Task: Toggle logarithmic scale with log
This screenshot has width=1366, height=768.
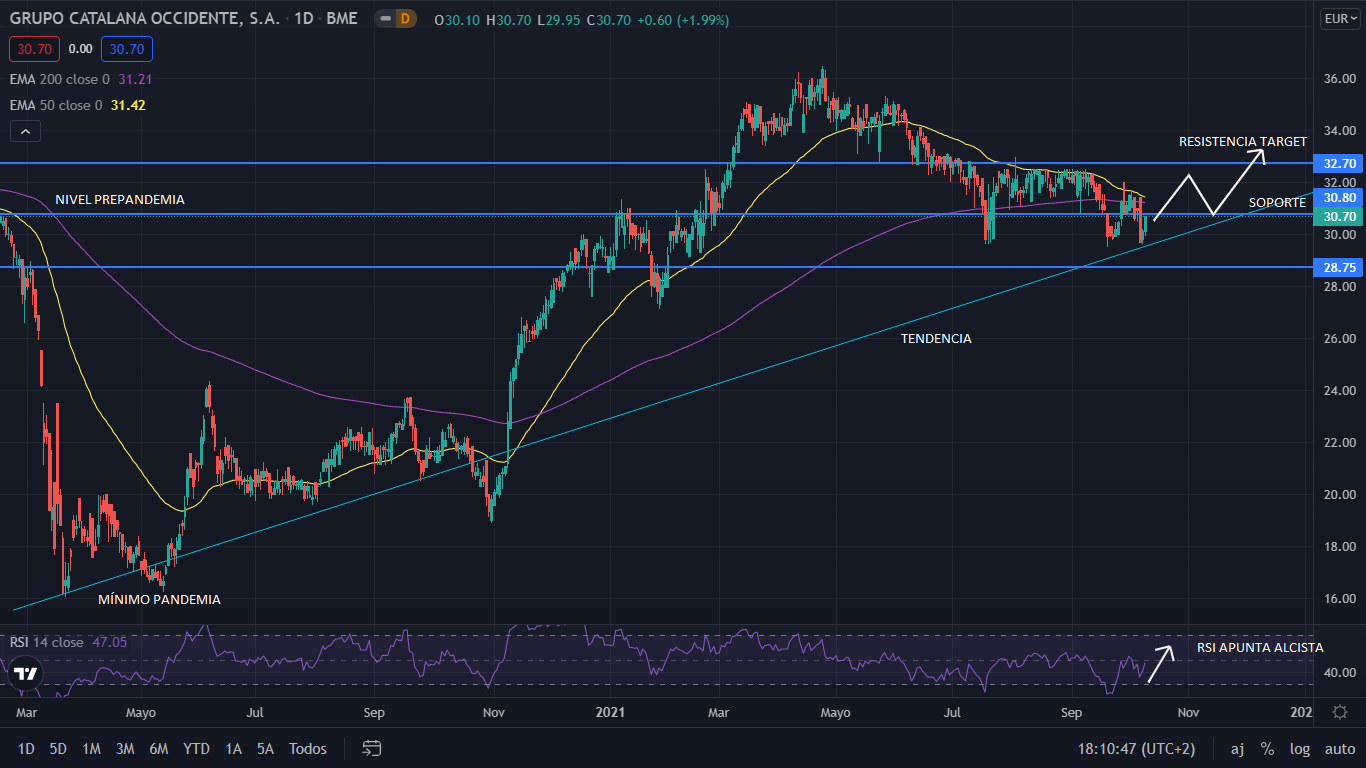Action: [x=1300, y=748]
